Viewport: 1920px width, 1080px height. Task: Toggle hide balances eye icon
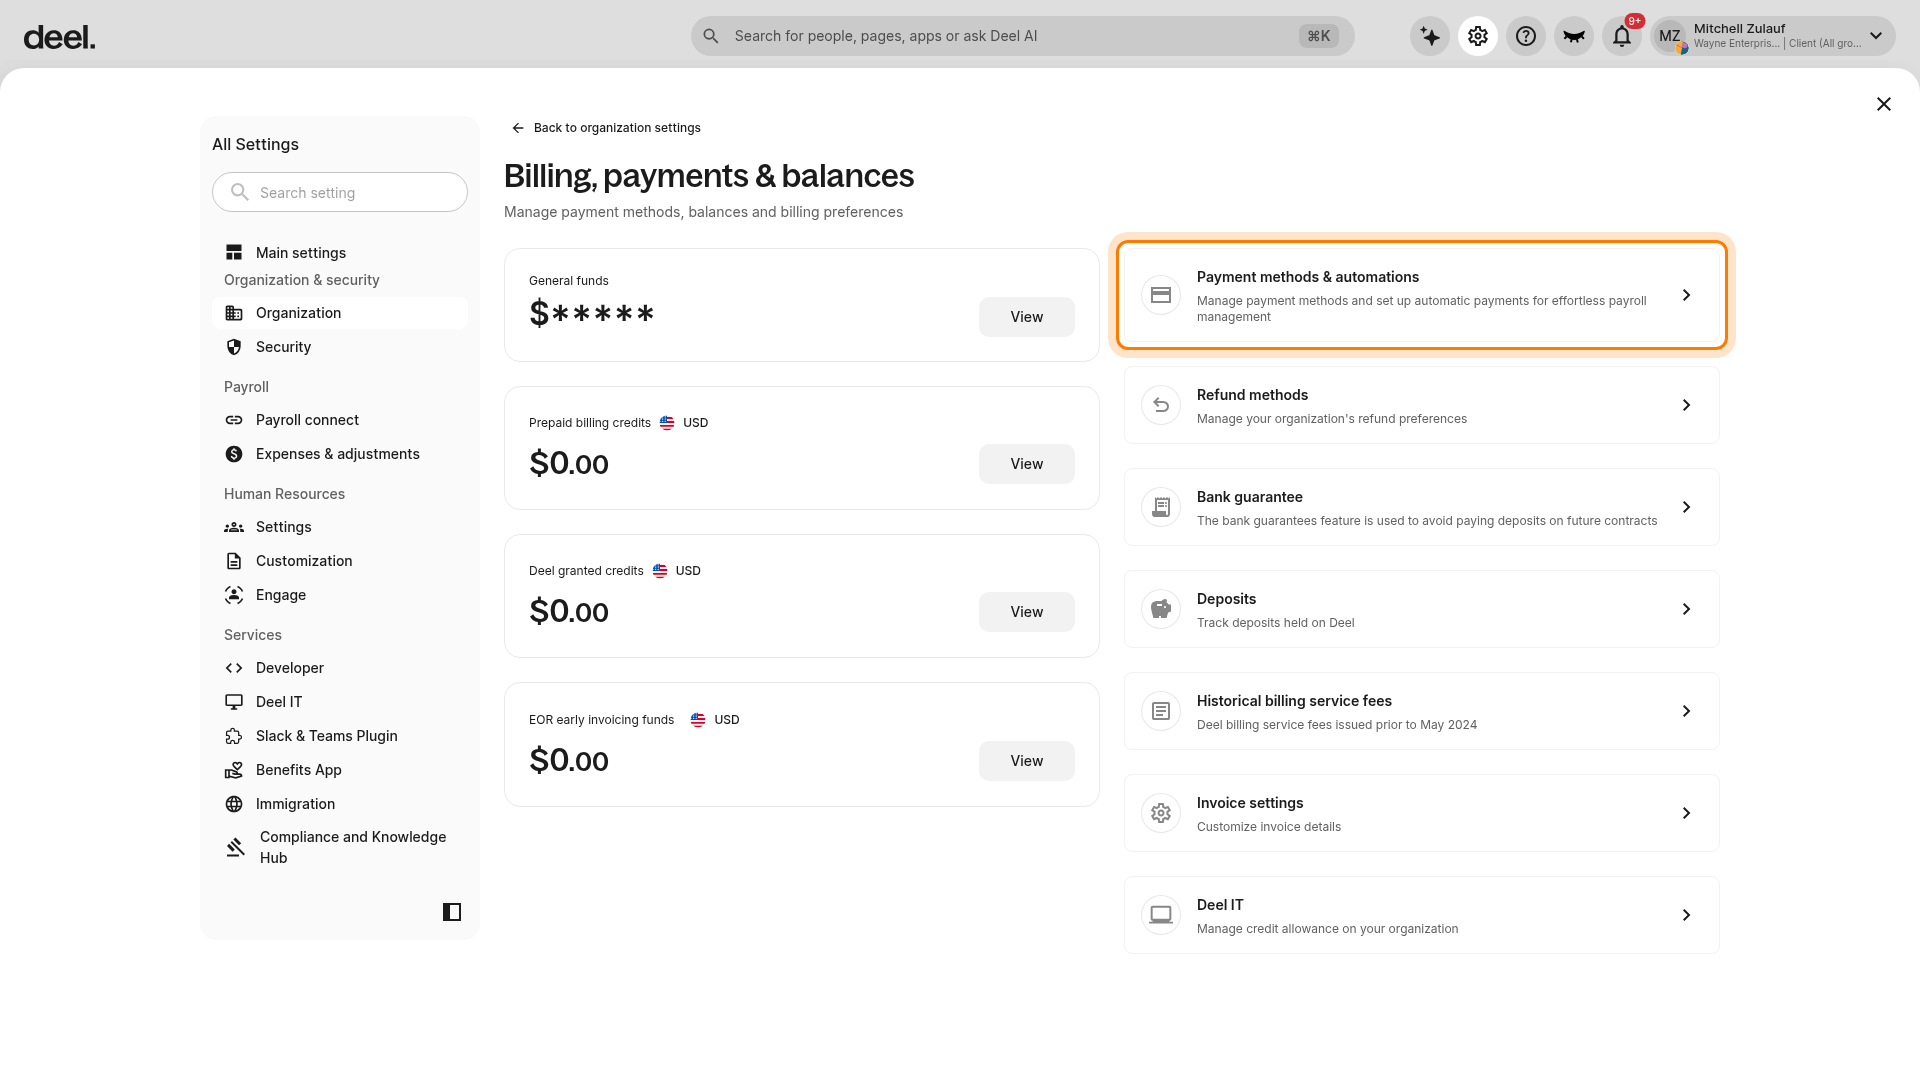[x=1574, y=36]
